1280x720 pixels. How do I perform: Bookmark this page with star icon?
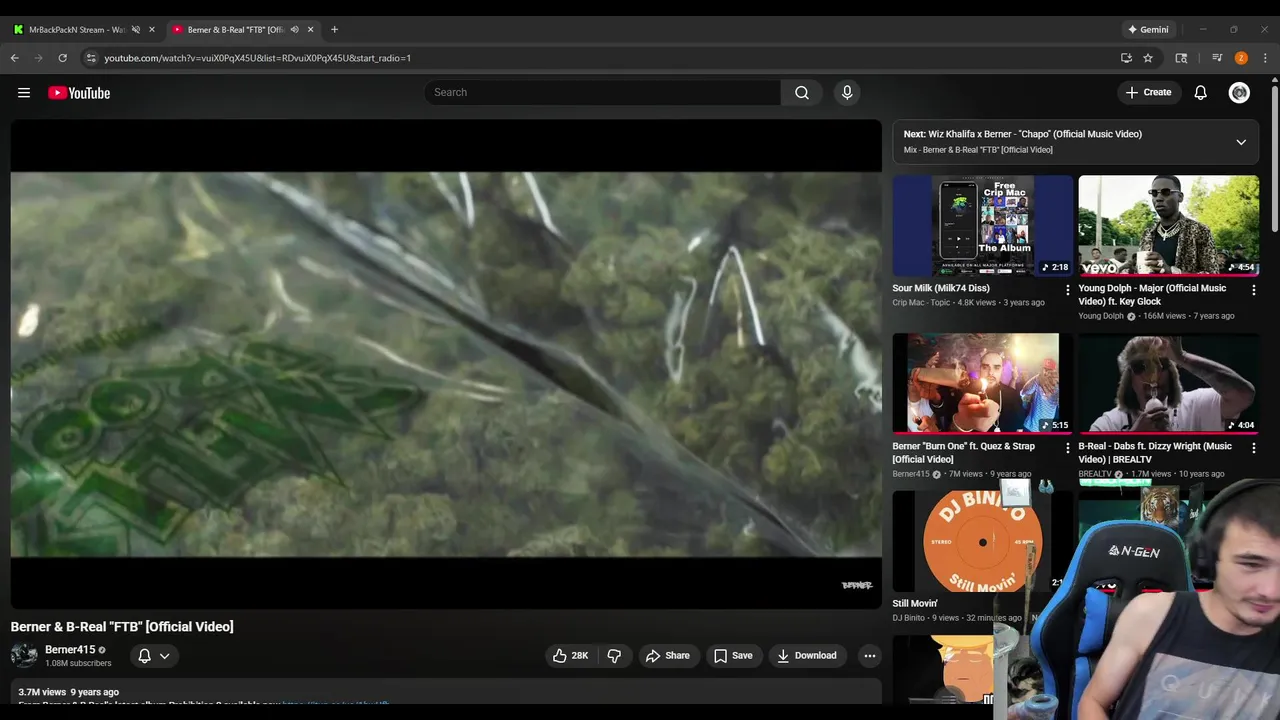click(1148, 58)
